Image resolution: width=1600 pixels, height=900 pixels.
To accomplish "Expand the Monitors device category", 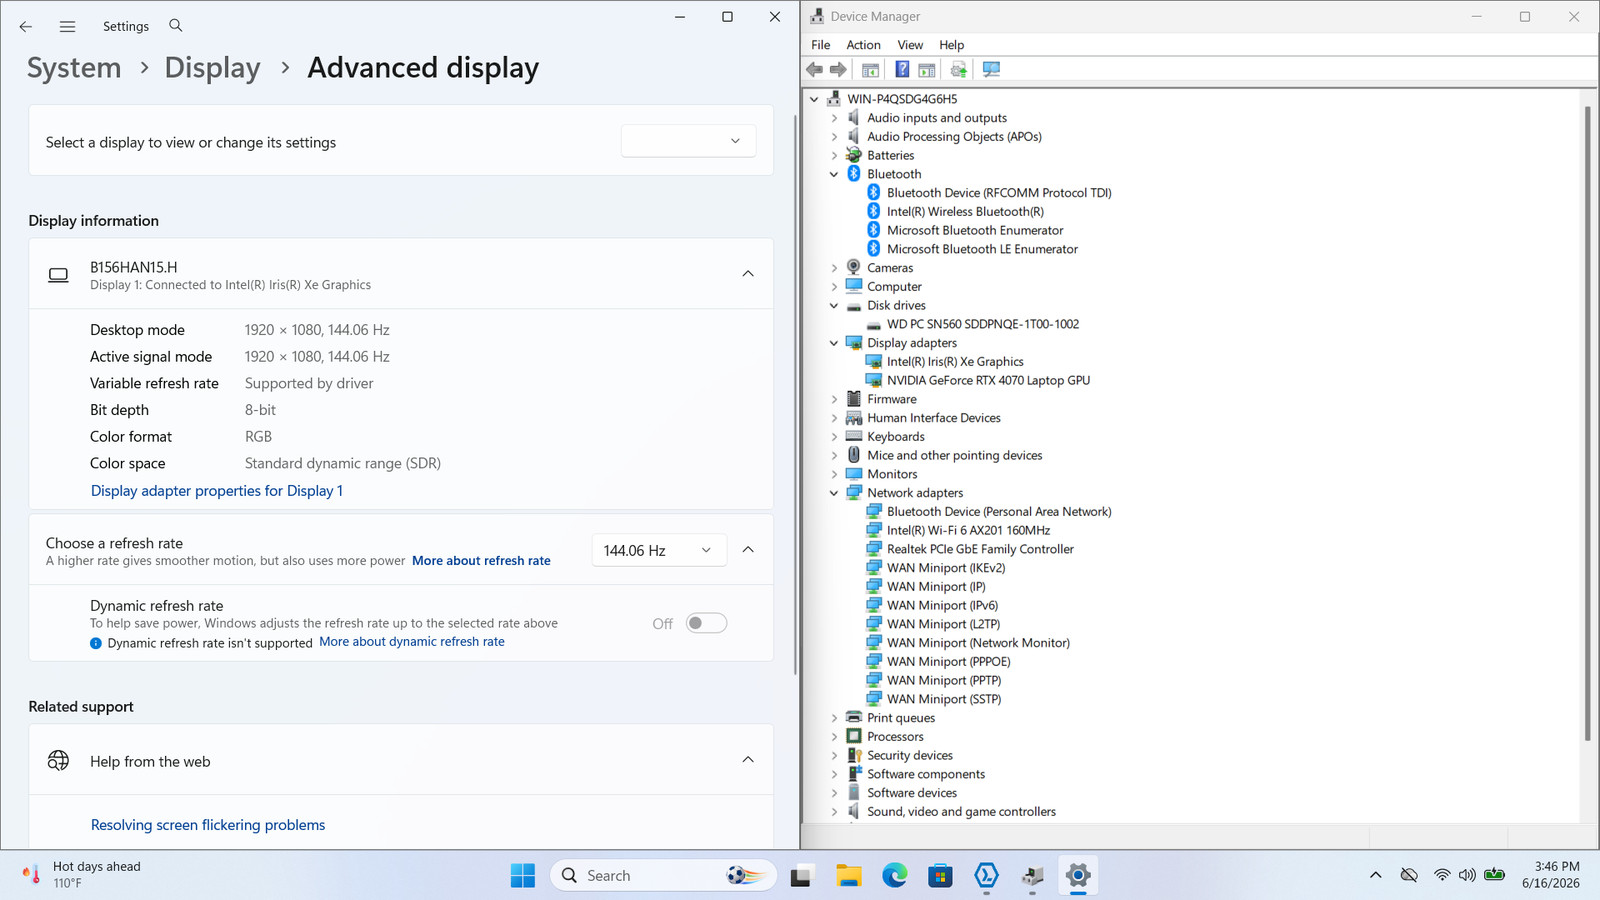I will click(834, 474).
